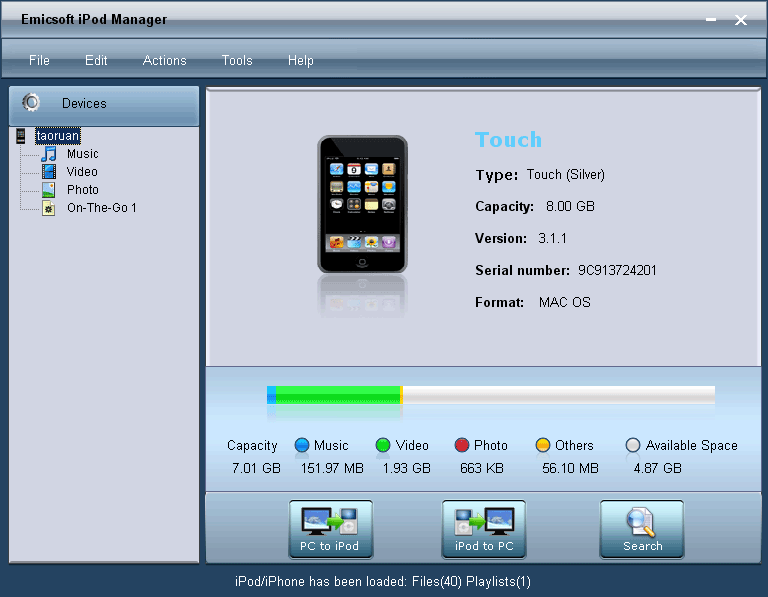
Task: Select the Video category label
Action: click(82, 172)
